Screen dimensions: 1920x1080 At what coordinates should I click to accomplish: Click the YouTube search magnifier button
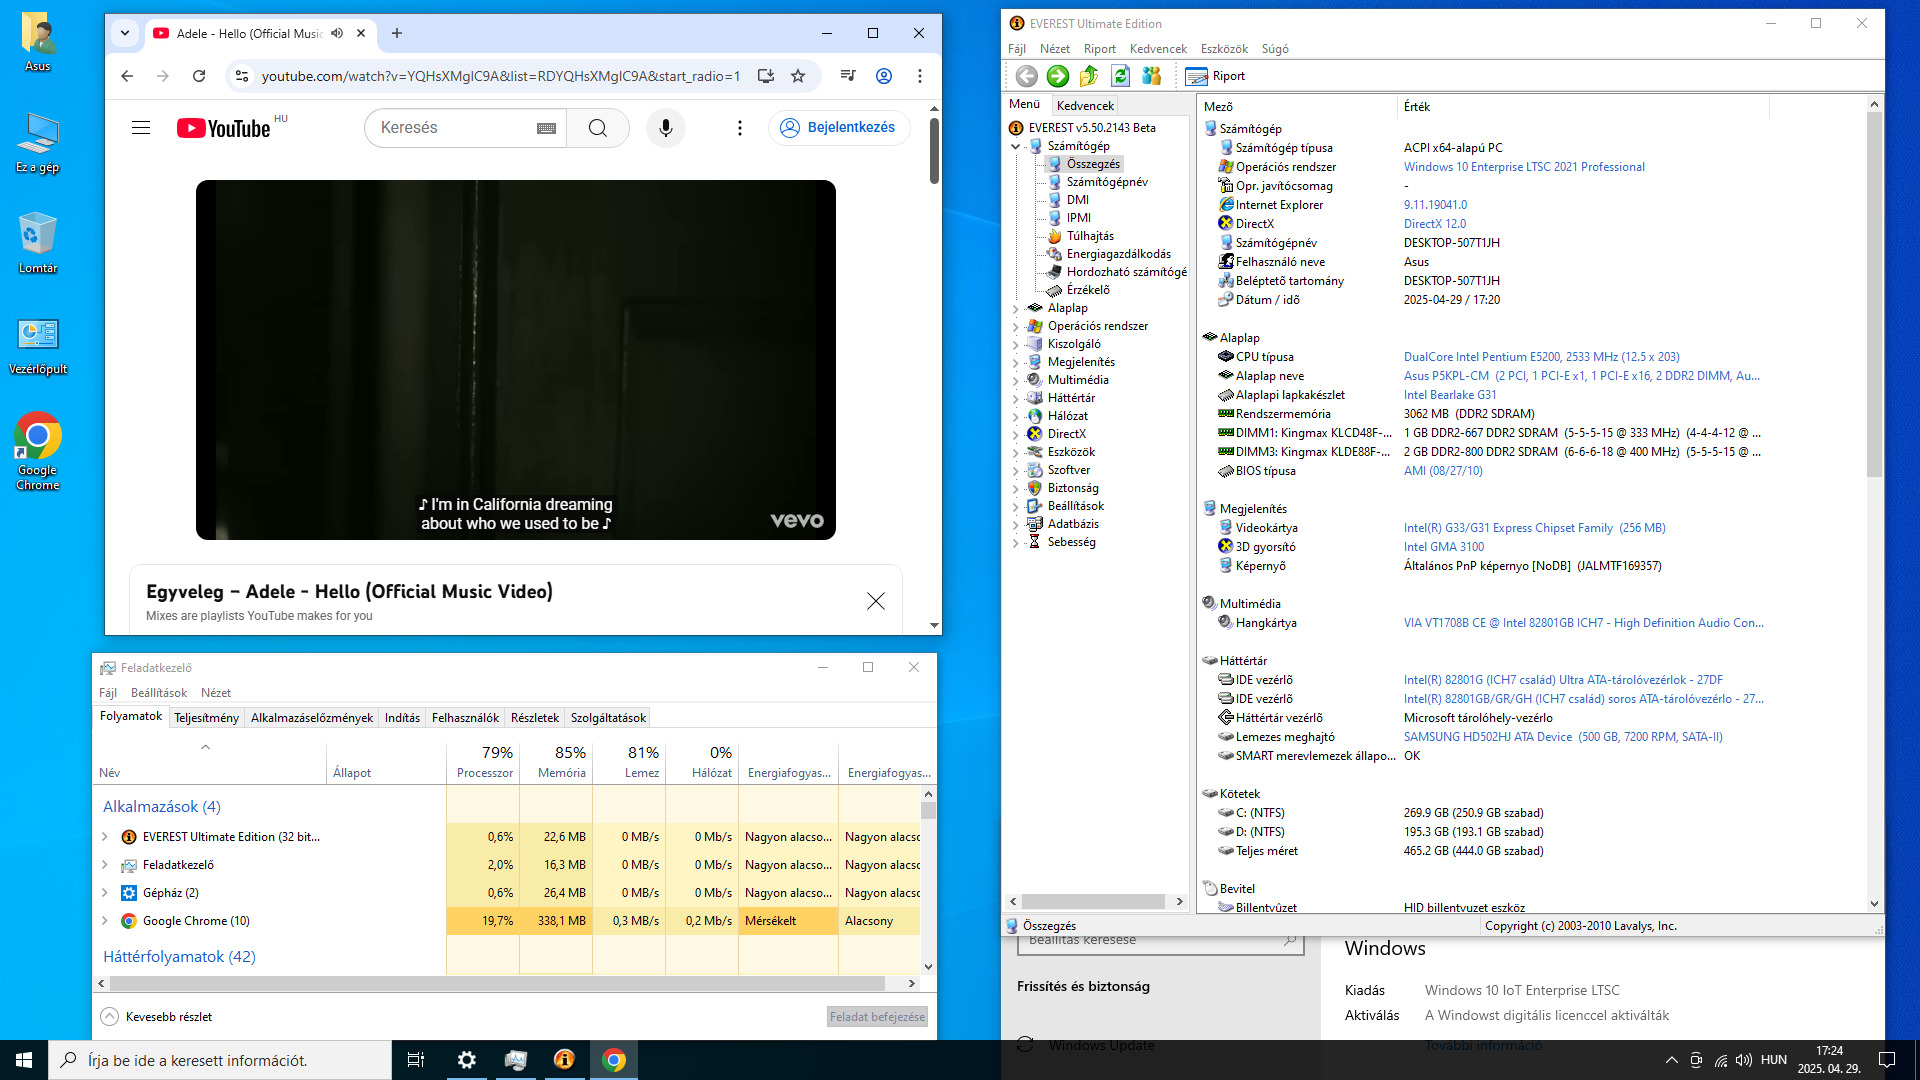coord(597,128)
